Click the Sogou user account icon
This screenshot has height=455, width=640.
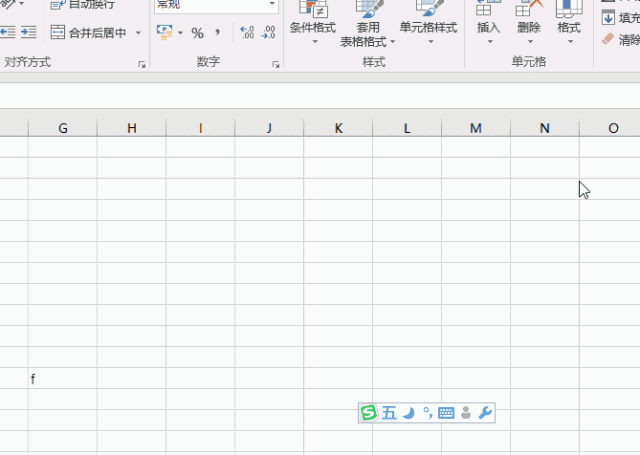point(466,413)
